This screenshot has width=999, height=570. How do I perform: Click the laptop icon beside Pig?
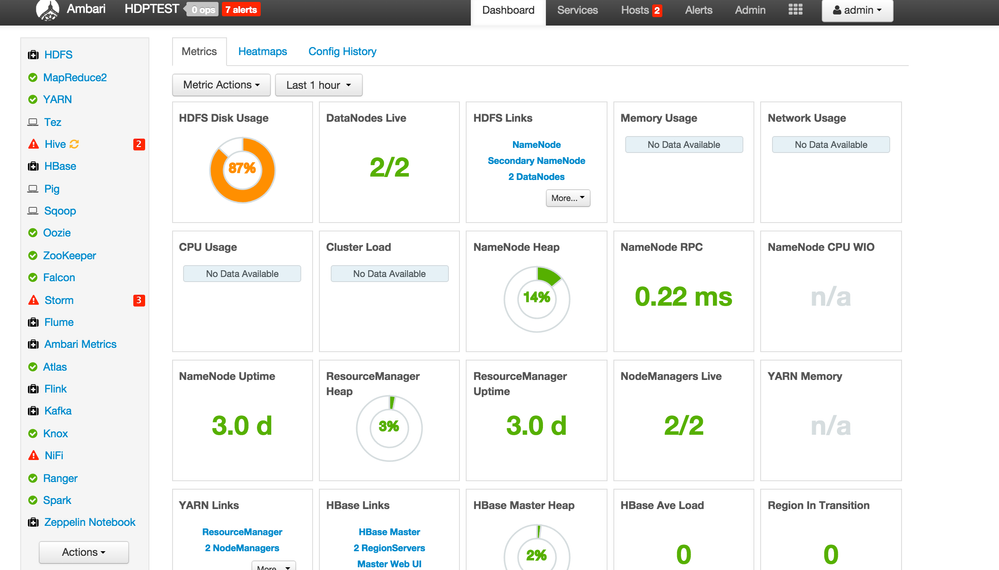(33, 189)
